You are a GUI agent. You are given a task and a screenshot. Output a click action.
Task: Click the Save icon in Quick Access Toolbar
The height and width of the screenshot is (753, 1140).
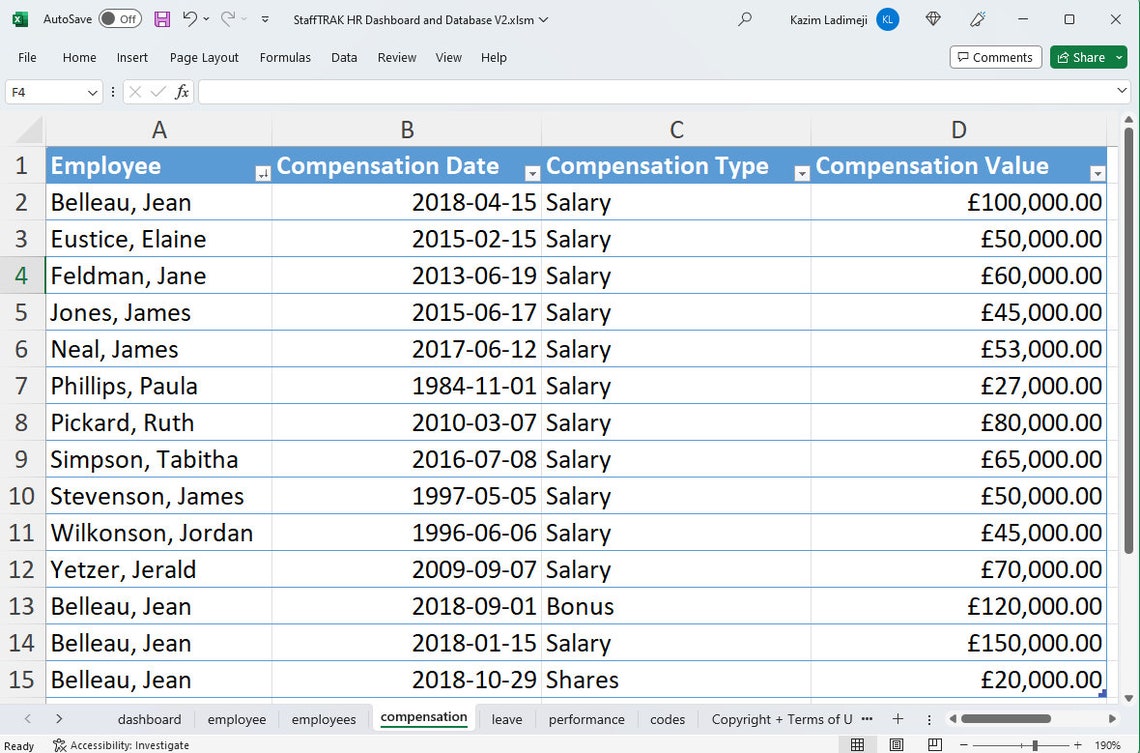pos(161,18)
